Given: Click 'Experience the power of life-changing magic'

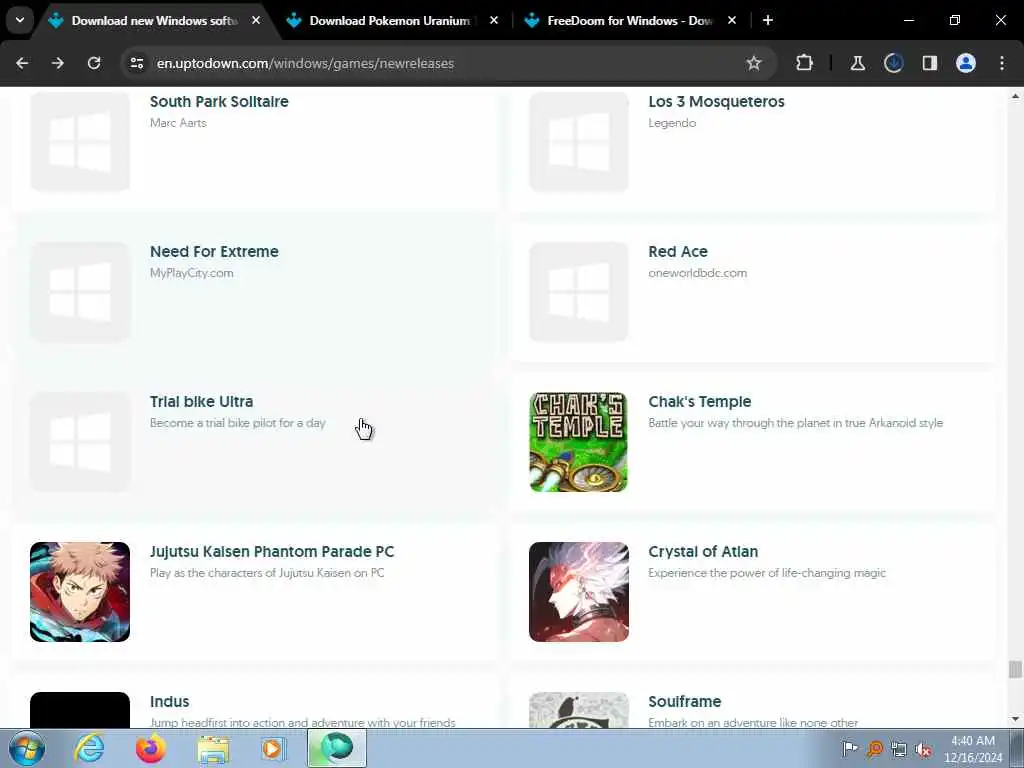Looking at the screenshot, I should pyautogui.click(x=767, y=573).
